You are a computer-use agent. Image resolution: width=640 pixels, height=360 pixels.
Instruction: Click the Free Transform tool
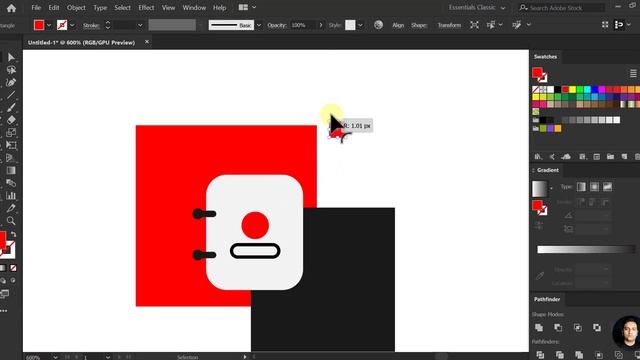(11, 145)
